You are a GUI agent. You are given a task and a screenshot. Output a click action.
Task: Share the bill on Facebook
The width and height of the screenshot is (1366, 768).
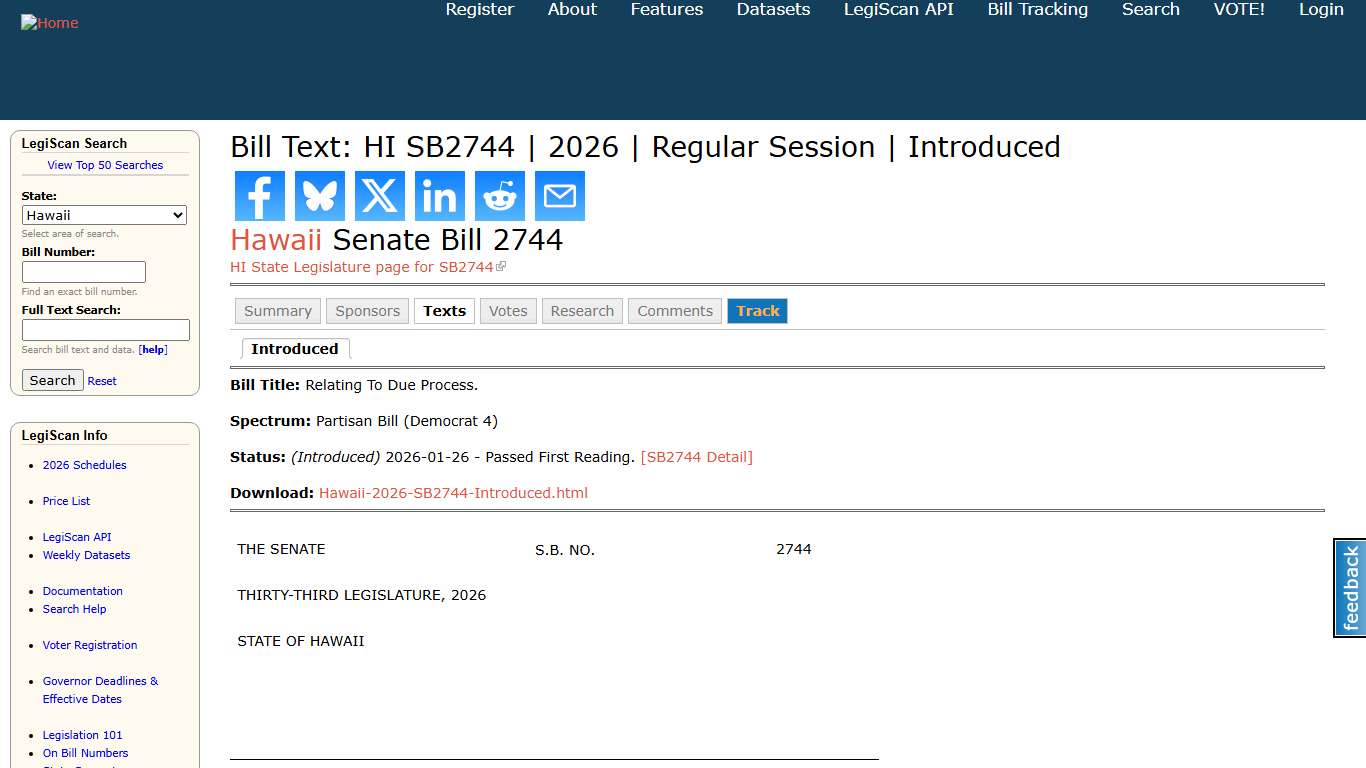pos(259,196)
